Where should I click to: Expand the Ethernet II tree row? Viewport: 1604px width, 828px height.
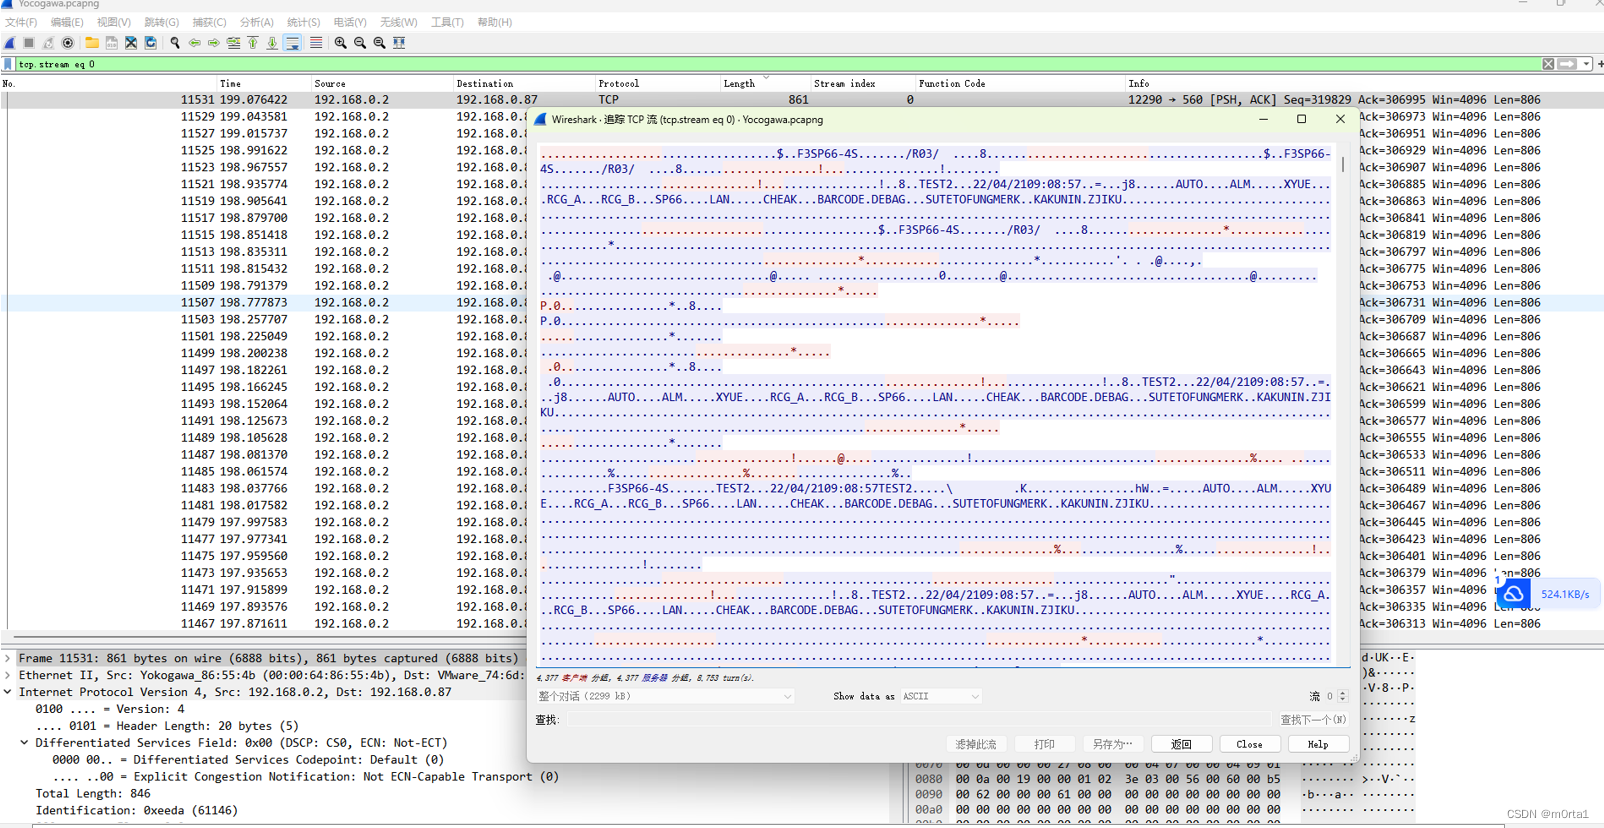(8, 675)
